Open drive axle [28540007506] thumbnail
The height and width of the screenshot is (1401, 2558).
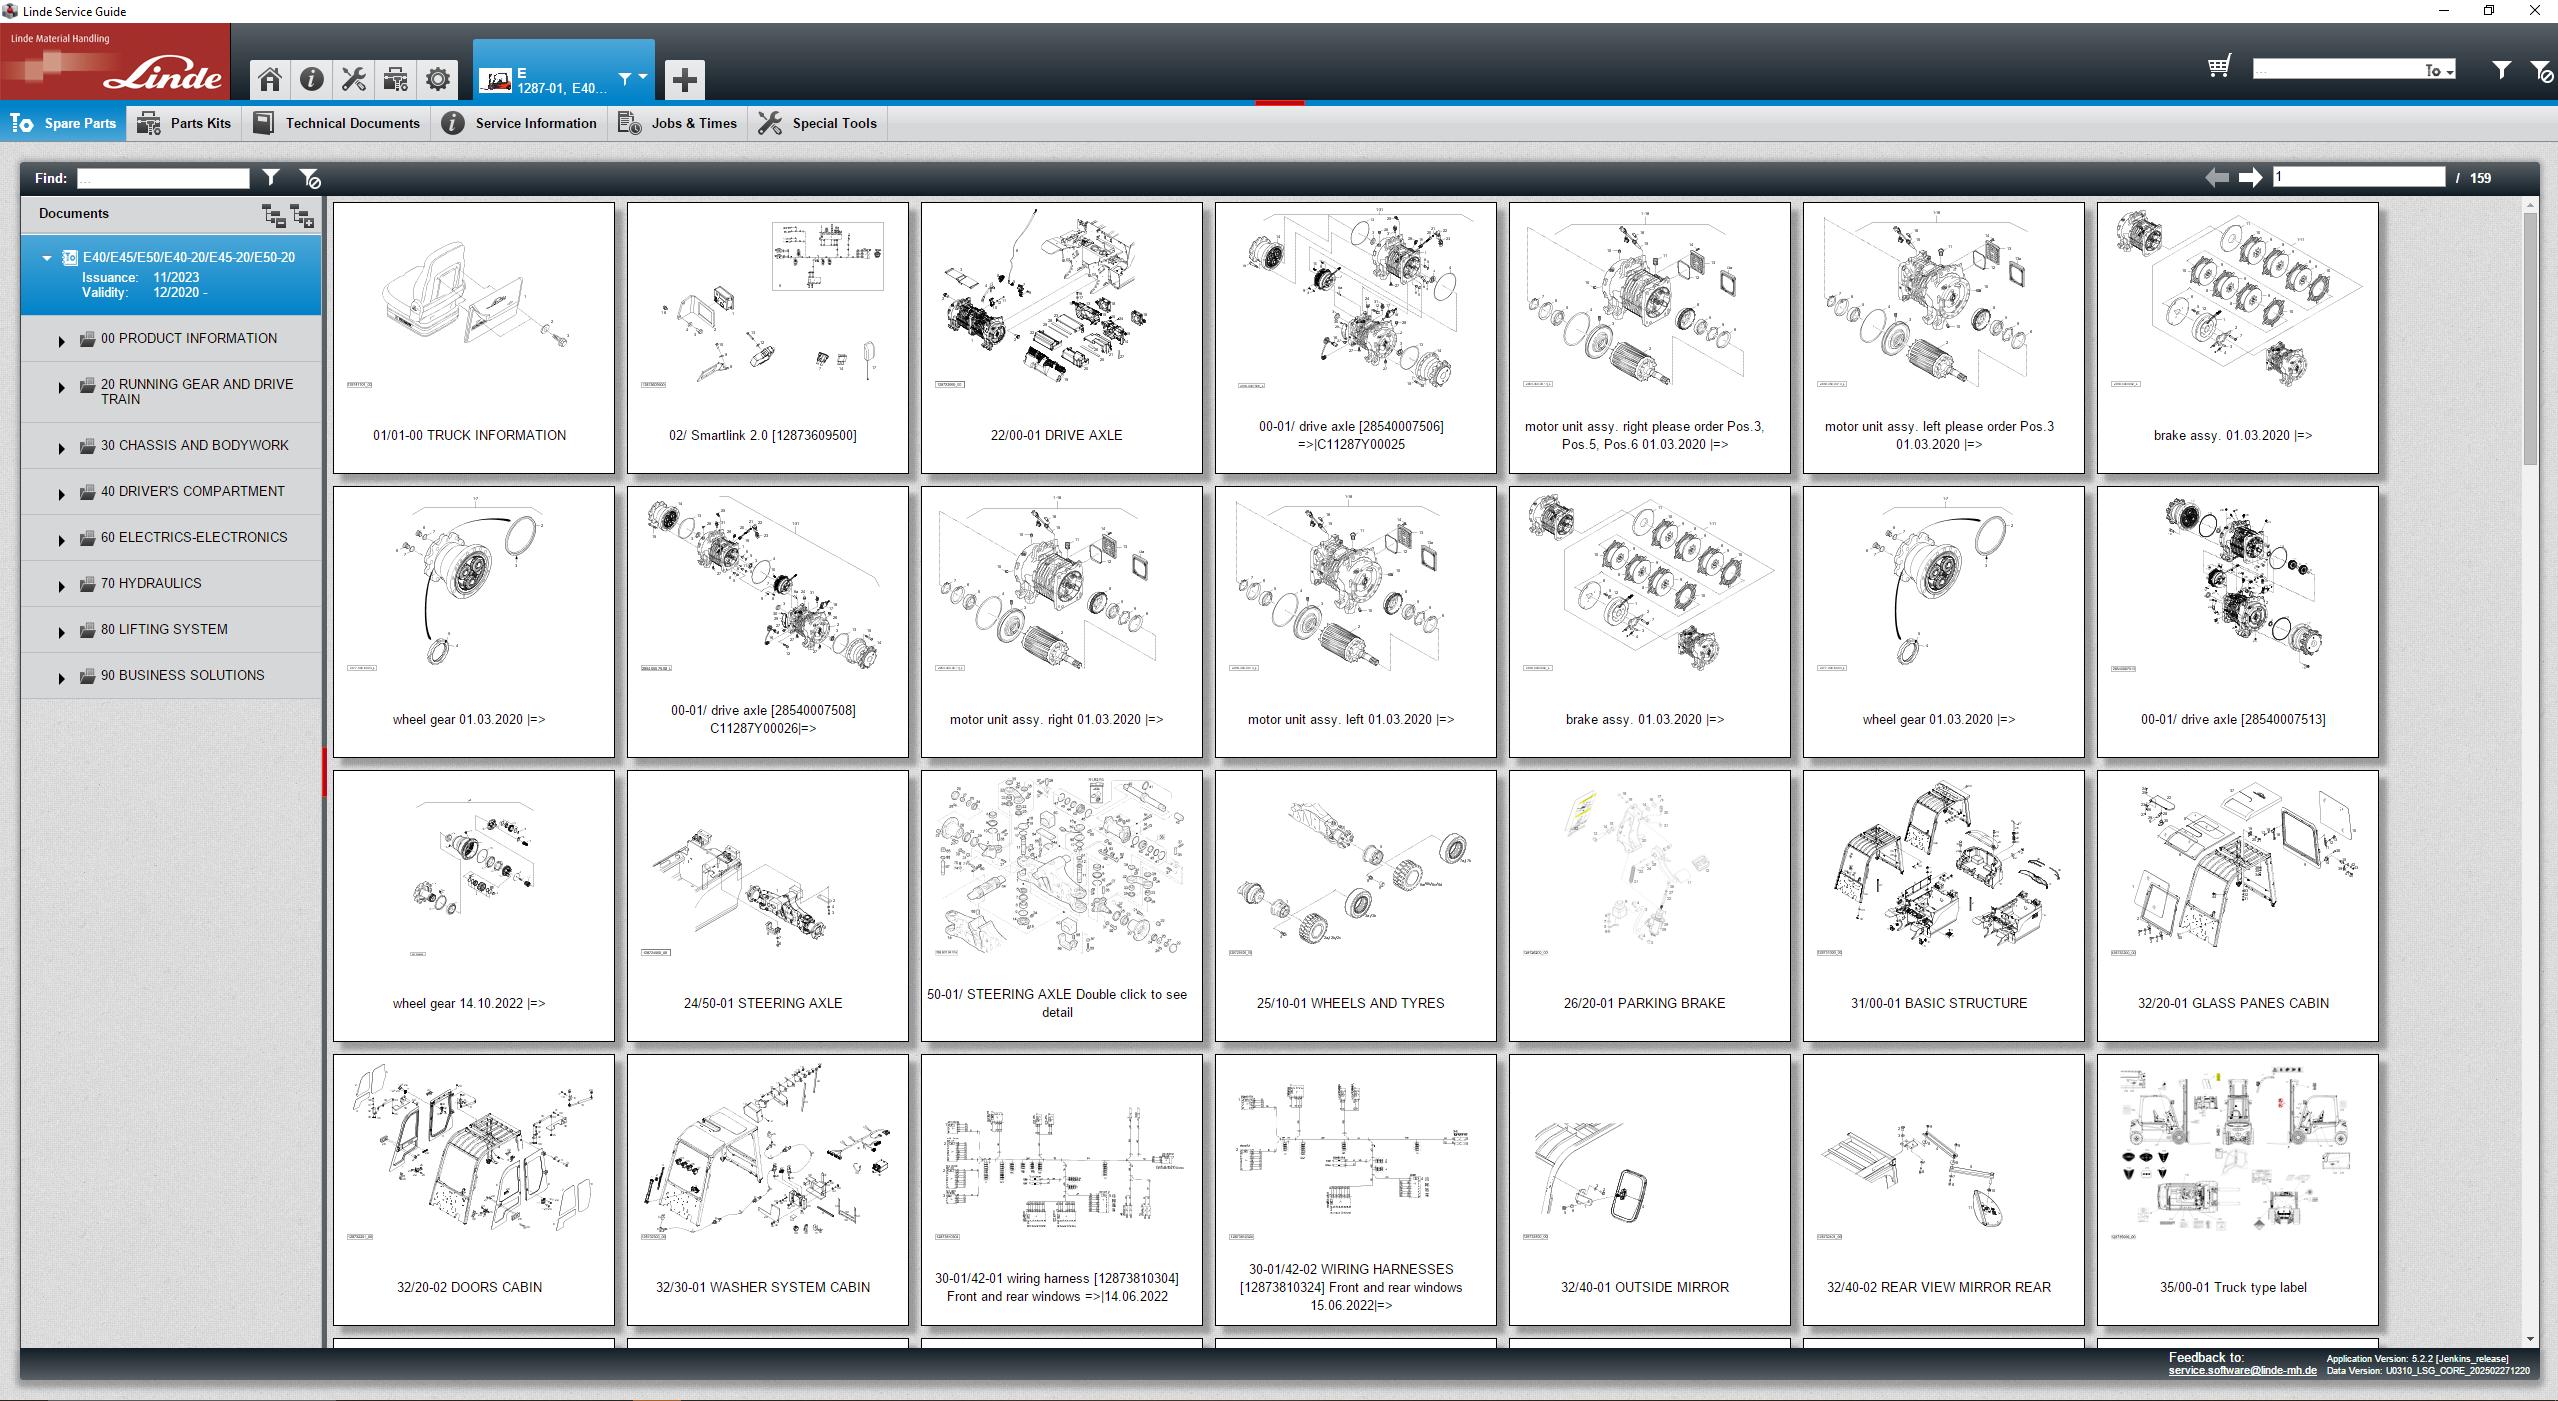pyautogui.click(x=1355, y=337)
